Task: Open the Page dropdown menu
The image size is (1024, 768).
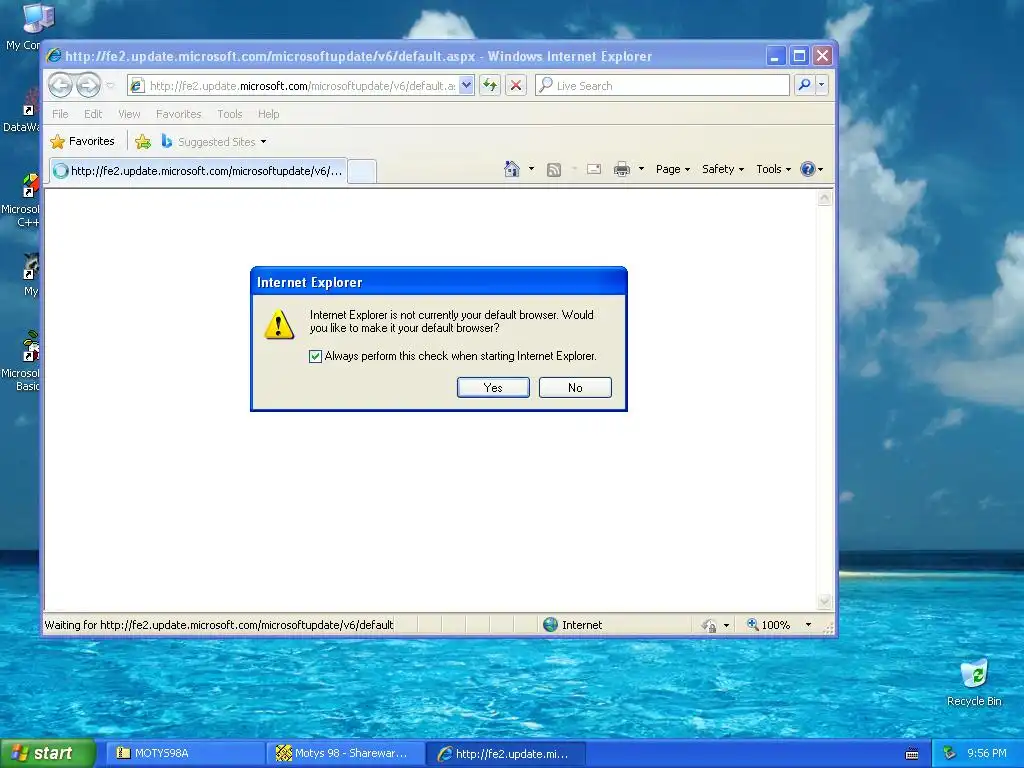Action: click(673, 169)
